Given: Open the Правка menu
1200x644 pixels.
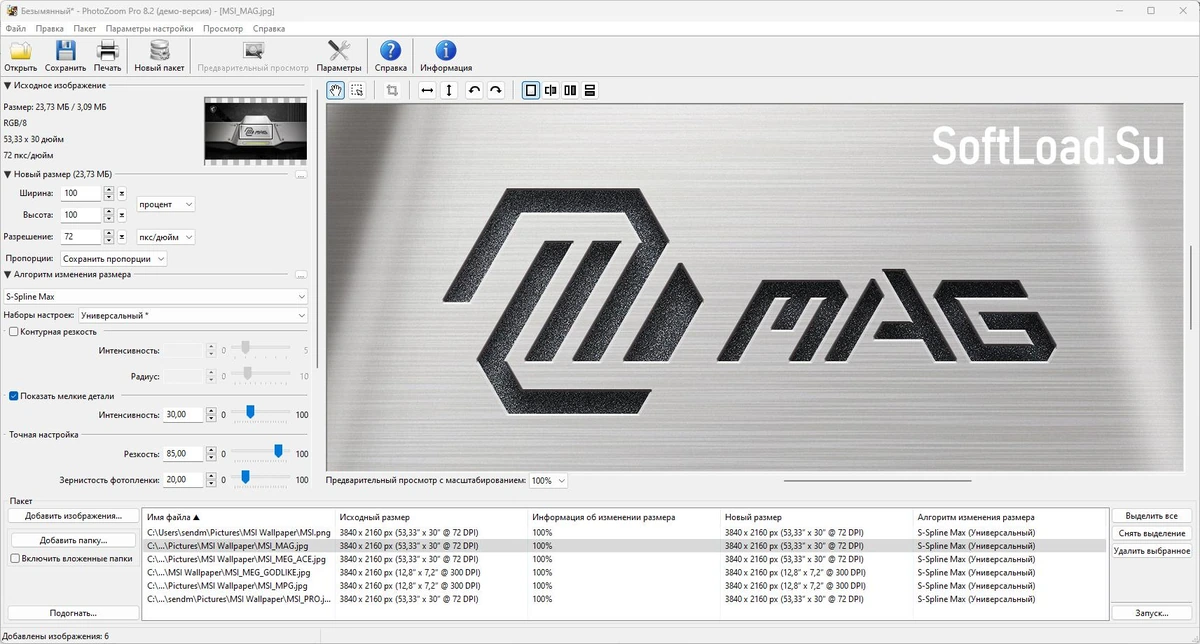Looking at the screenshot, I should tap(50, 29).
